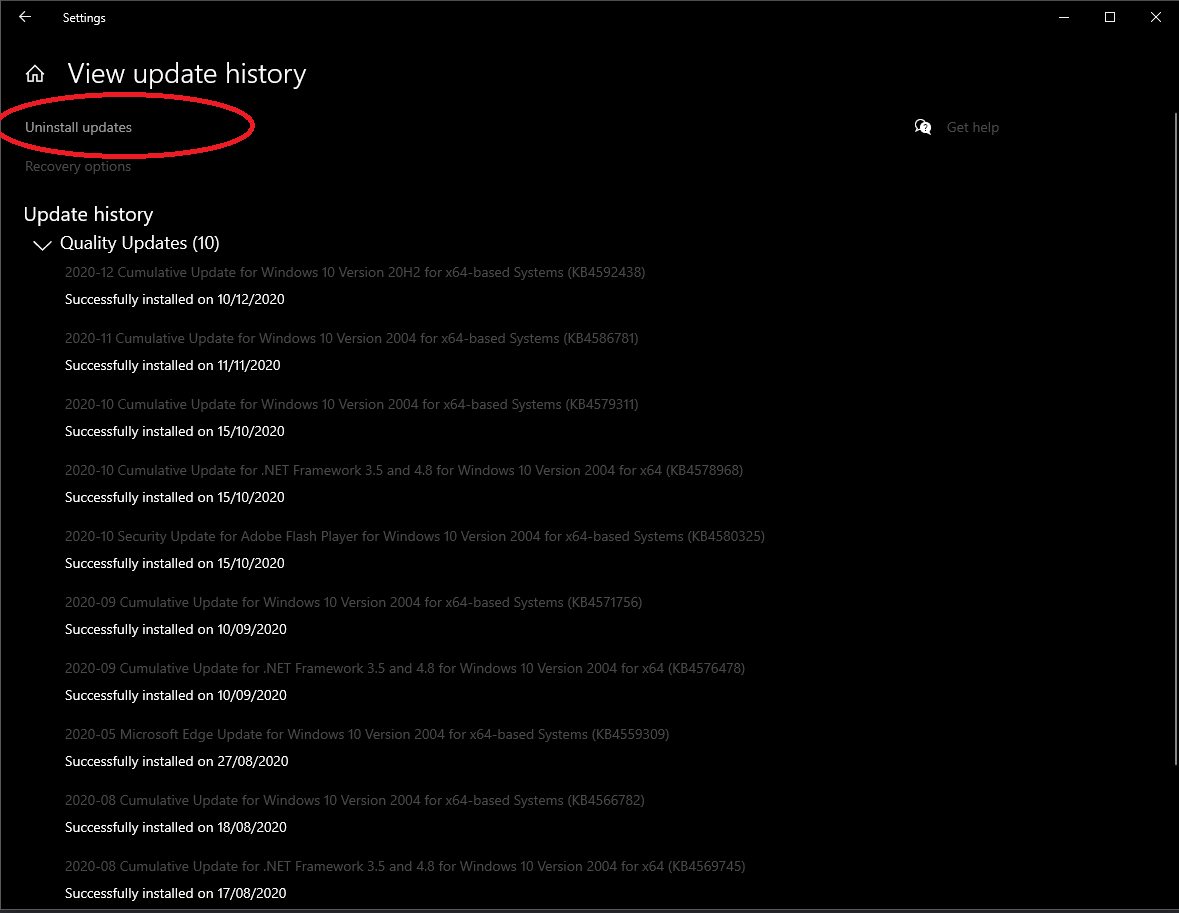Screen dimensions: 1179x913
Task: Click the back arrow in the title bar
Action: click(x=24, y=17)
